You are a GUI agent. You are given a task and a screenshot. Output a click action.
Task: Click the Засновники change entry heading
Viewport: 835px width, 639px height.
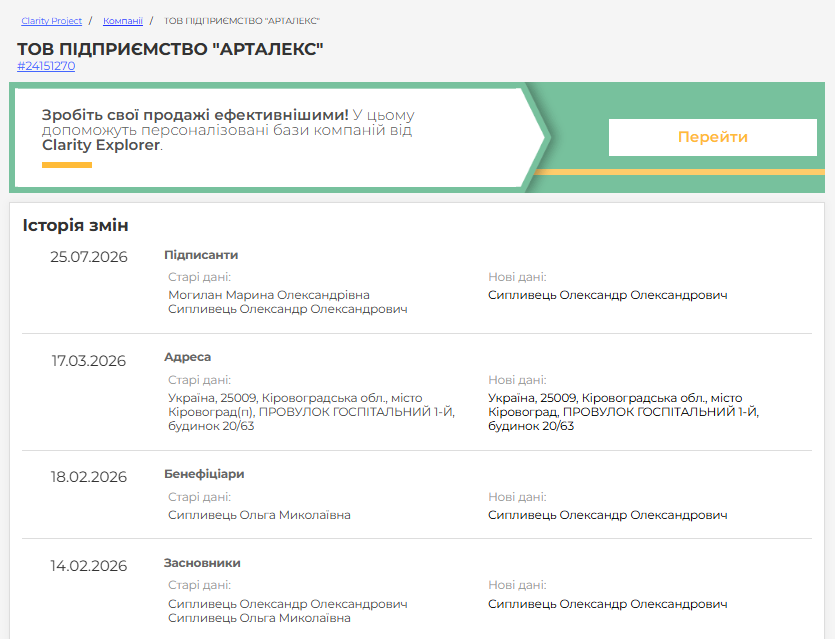point(202,563)
